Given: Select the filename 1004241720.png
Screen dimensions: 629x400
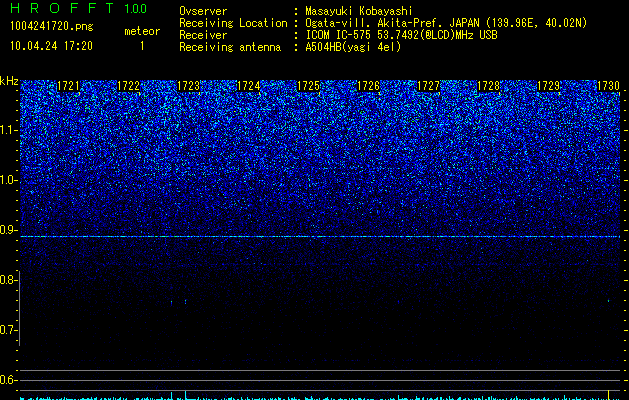Looking at the screenshot, I should [52, 27].
